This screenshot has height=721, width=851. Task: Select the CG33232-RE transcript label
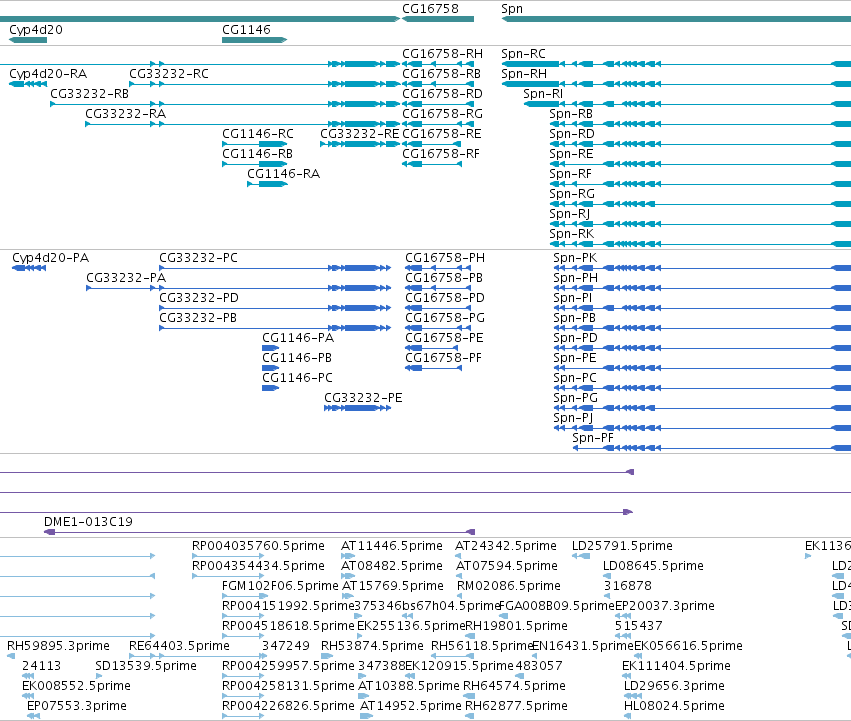click(359, 134)
